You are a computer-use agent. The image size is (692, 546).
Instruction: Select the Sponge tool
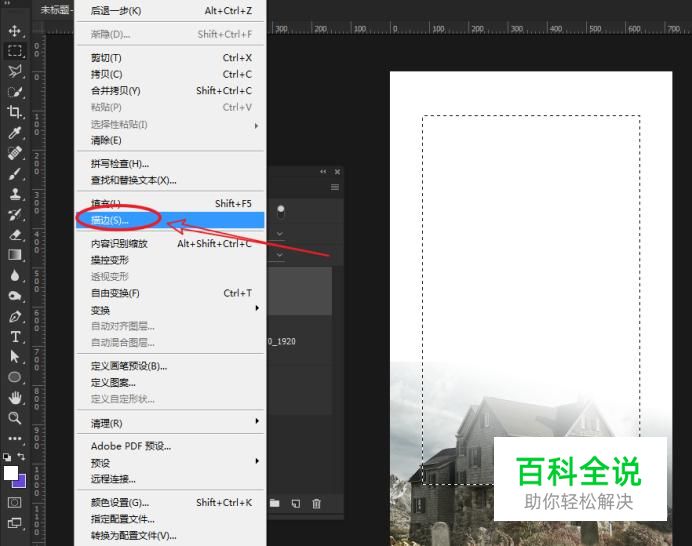point(15,296)
